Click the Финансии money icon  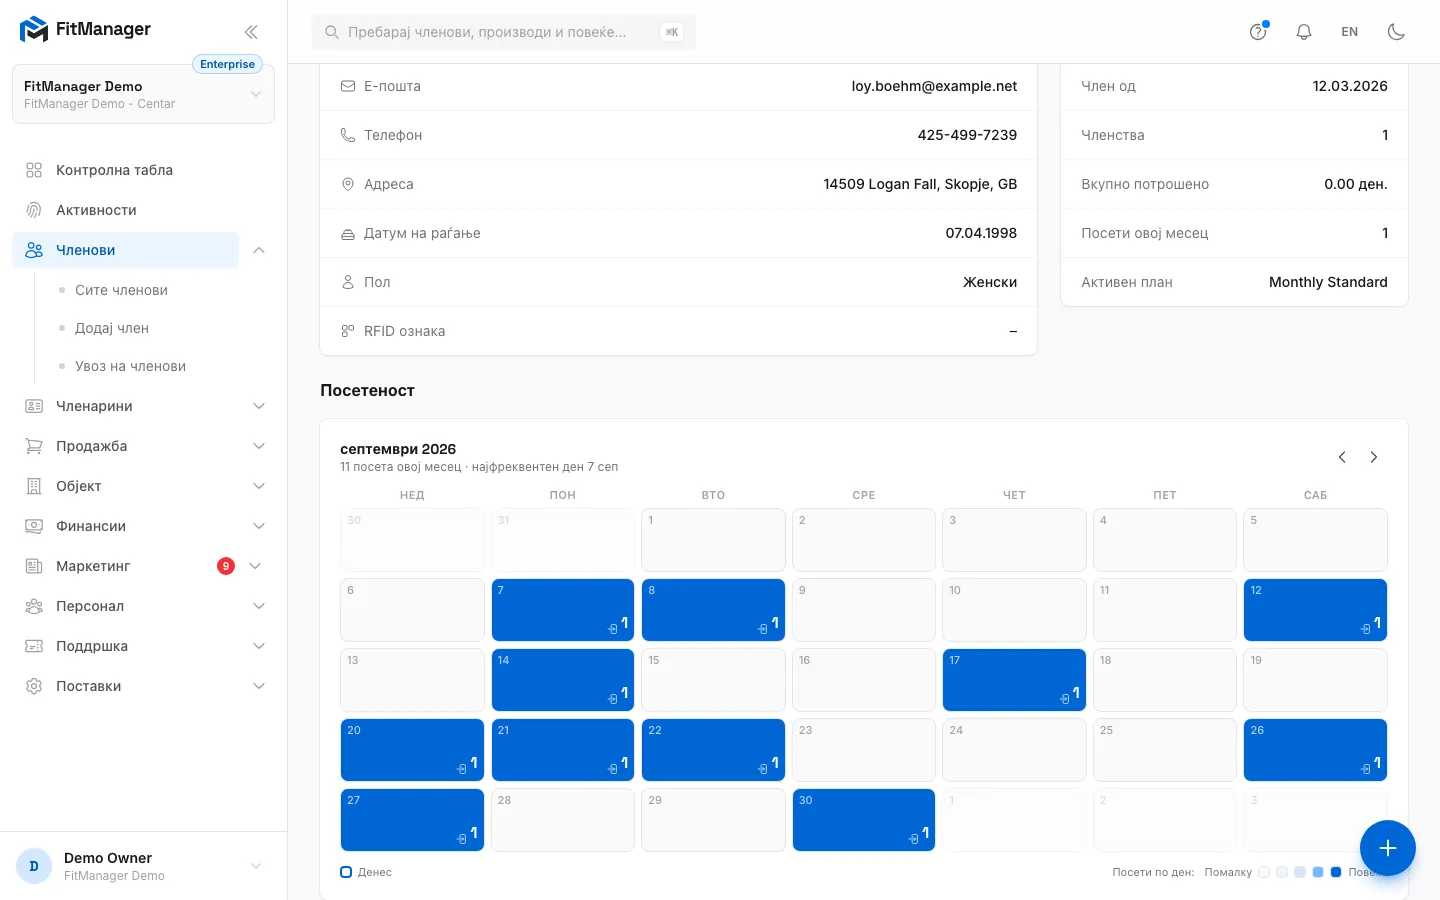coord(34,526)
